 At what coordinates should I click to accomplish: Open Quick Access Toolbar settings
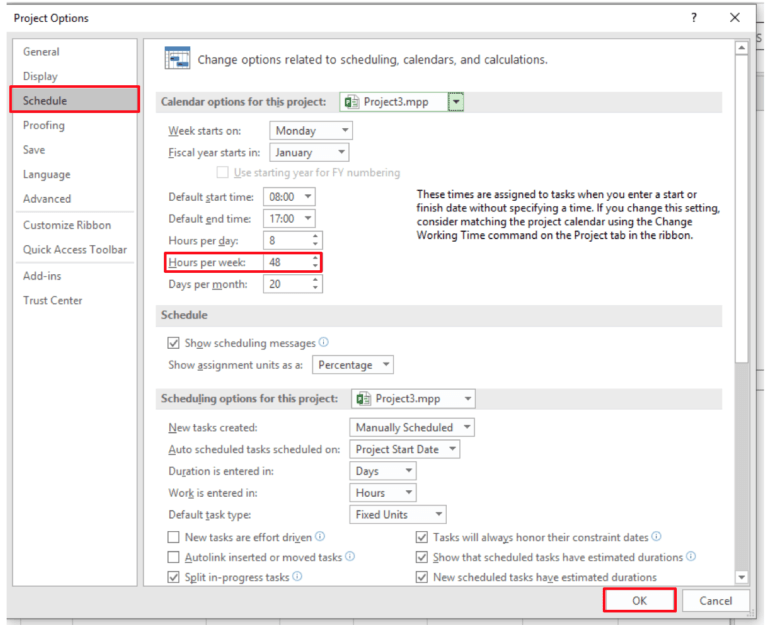75,249
